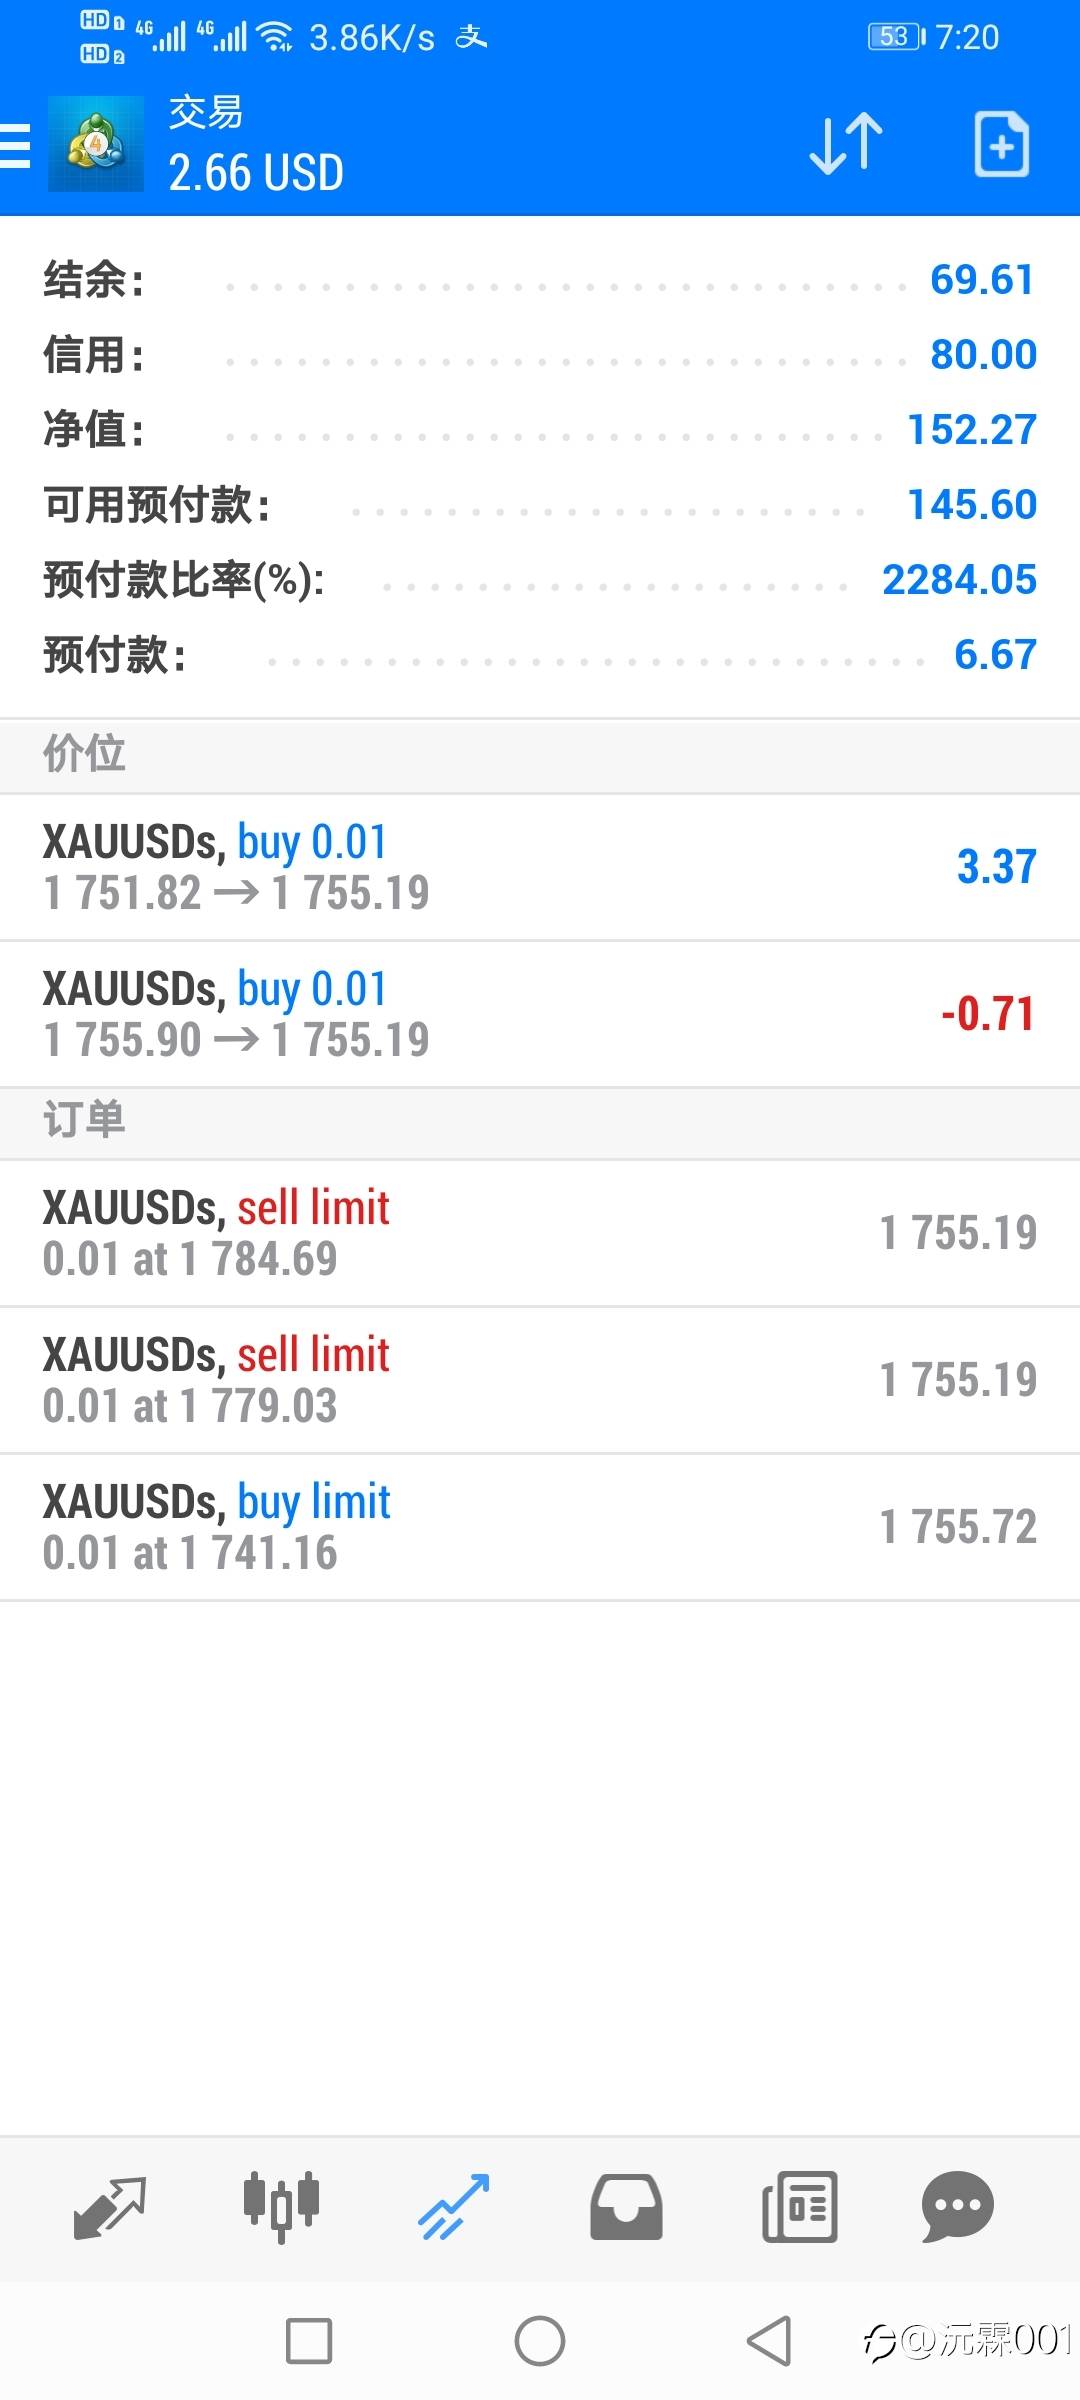Create a new order with plus-document icon
The image size is (1080, 2400).
pyautogui.click(x=1002, y=145)
